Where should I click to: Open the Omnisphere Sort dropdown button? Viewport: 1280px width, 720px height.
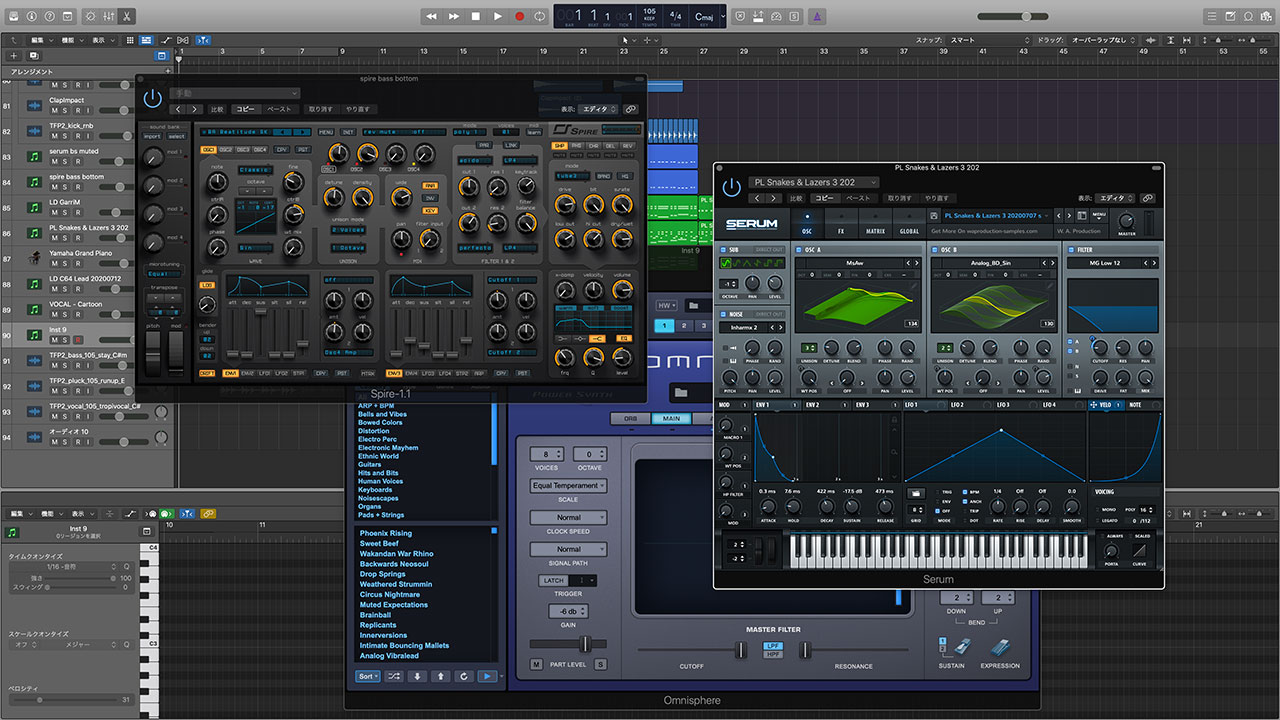tap(367, 676)
